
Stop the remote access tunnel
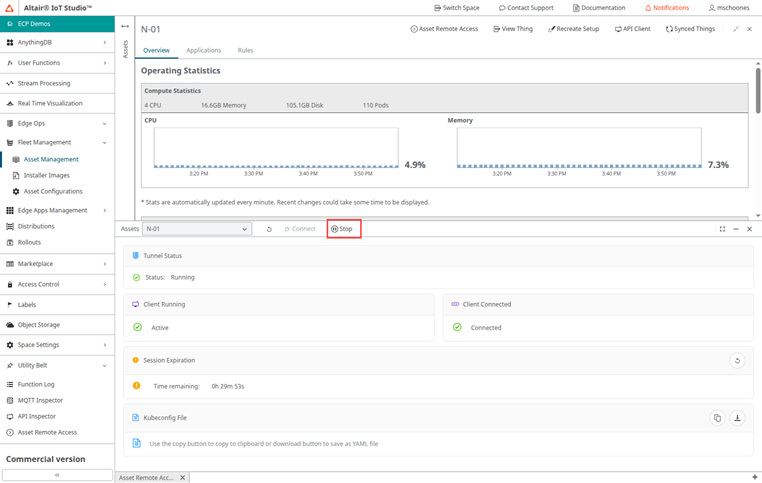pyautogui.click(x=342, y=229)
